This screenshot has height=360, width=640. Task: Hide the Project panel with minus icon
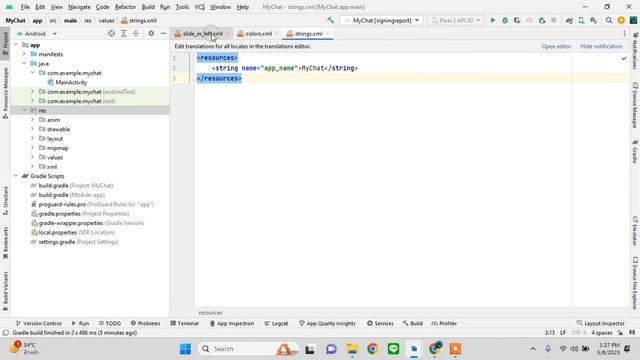[163, 33]
